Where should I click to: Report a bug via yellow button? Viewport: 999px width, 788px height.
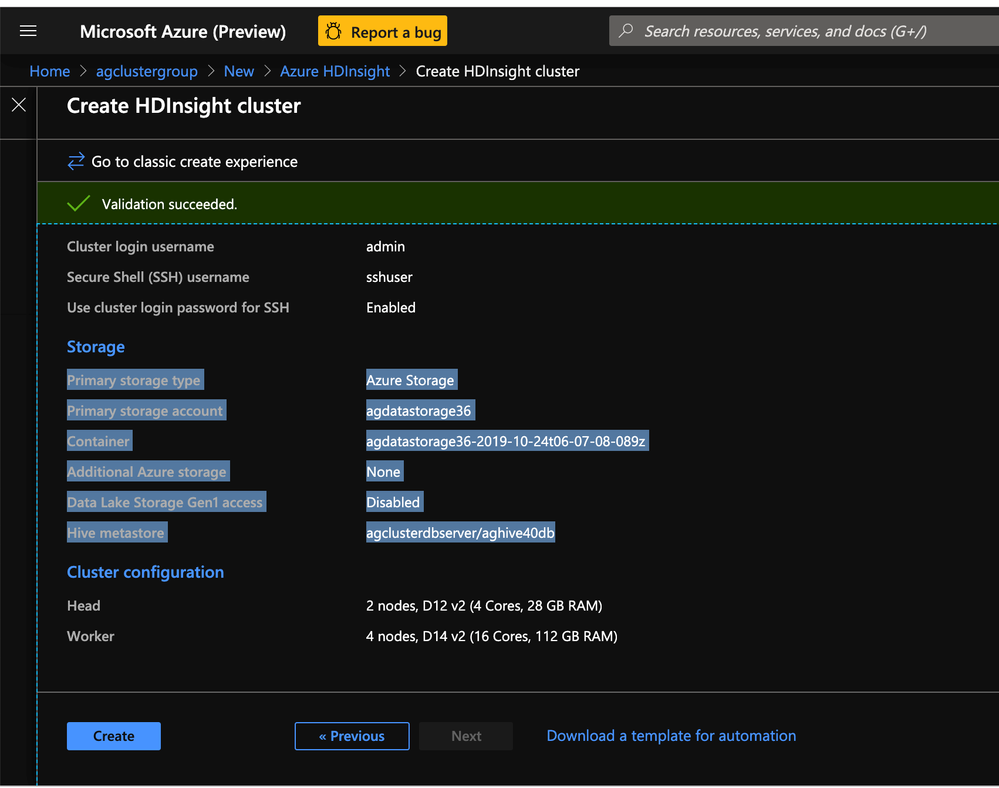point(382,31)
